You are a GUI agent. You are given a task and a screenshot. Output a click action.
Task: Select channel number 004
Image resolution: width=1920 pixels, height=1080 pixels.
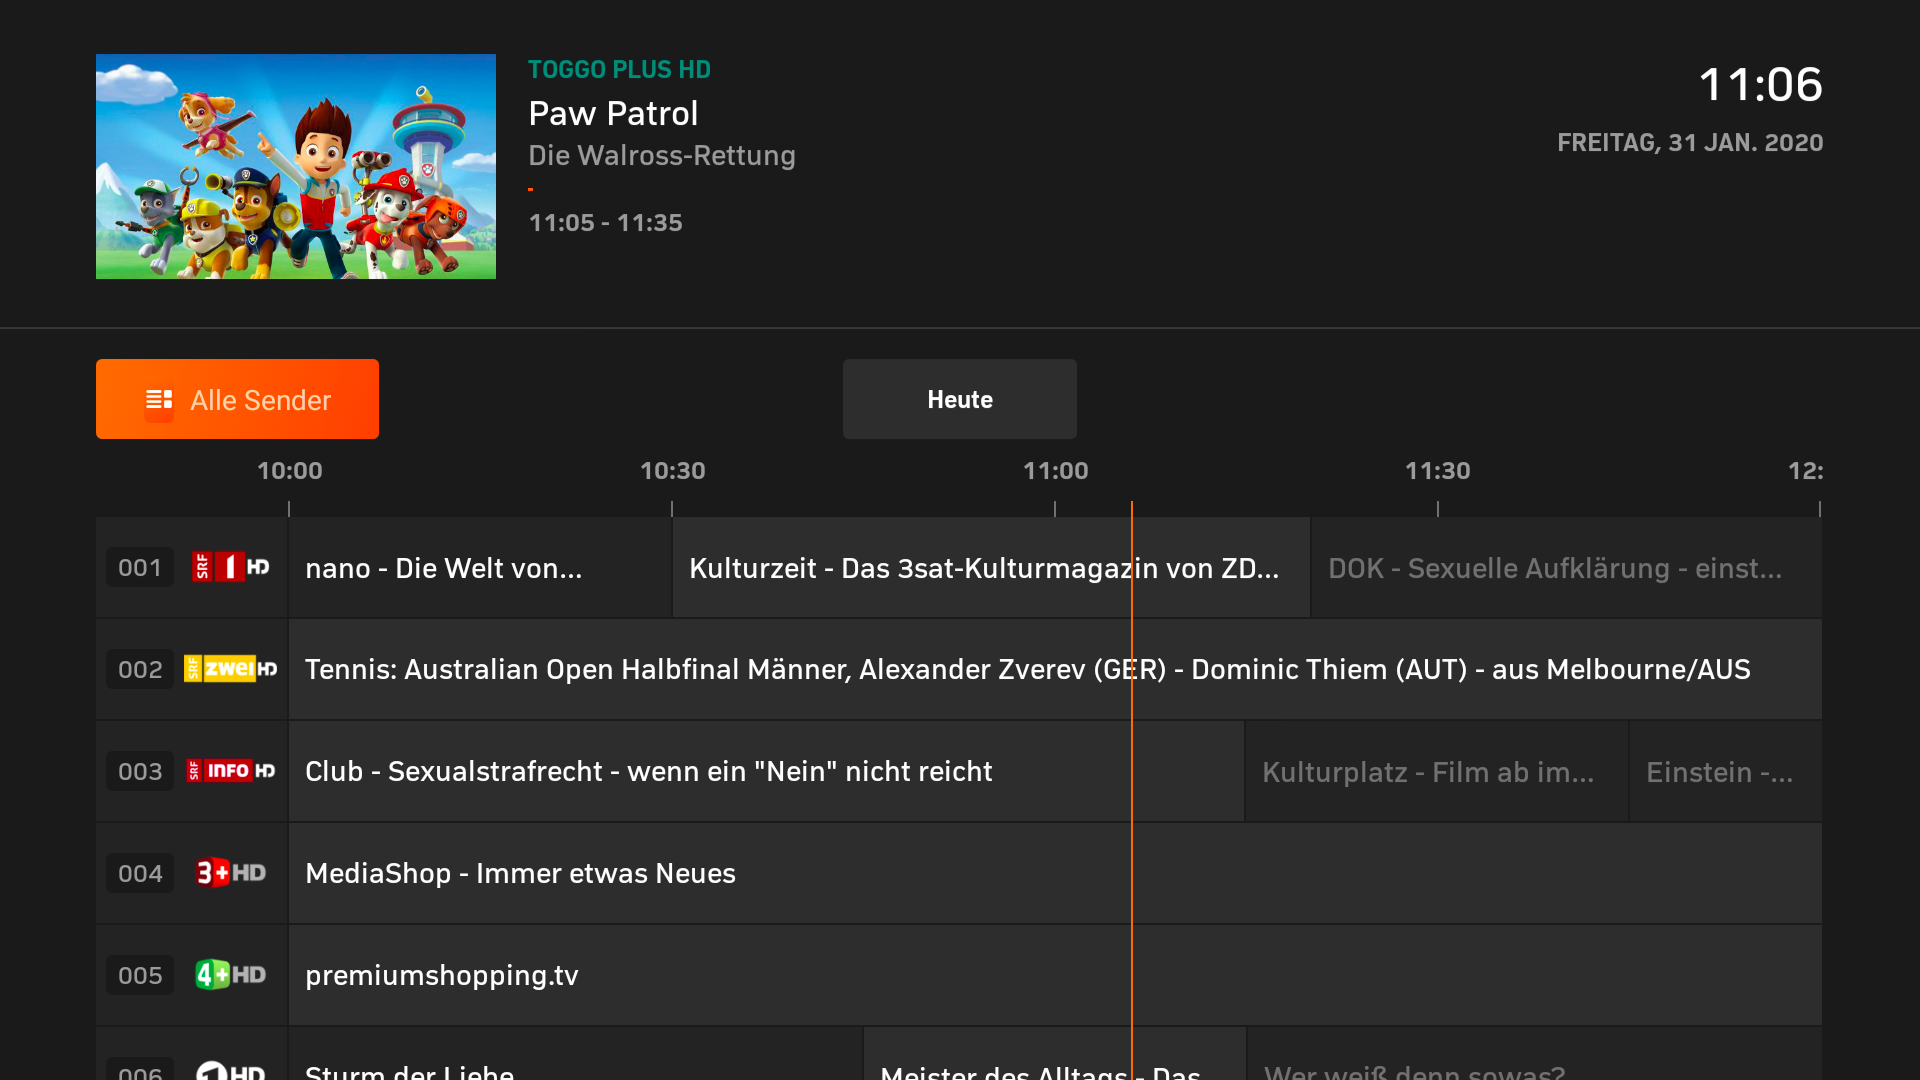140,874
